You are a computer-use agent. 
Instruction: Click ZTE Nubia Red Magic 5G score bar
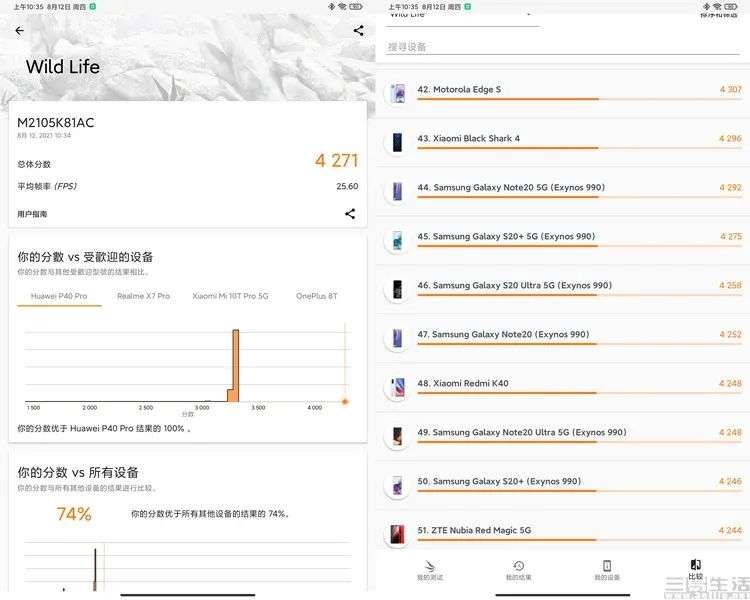click(579, 540)
